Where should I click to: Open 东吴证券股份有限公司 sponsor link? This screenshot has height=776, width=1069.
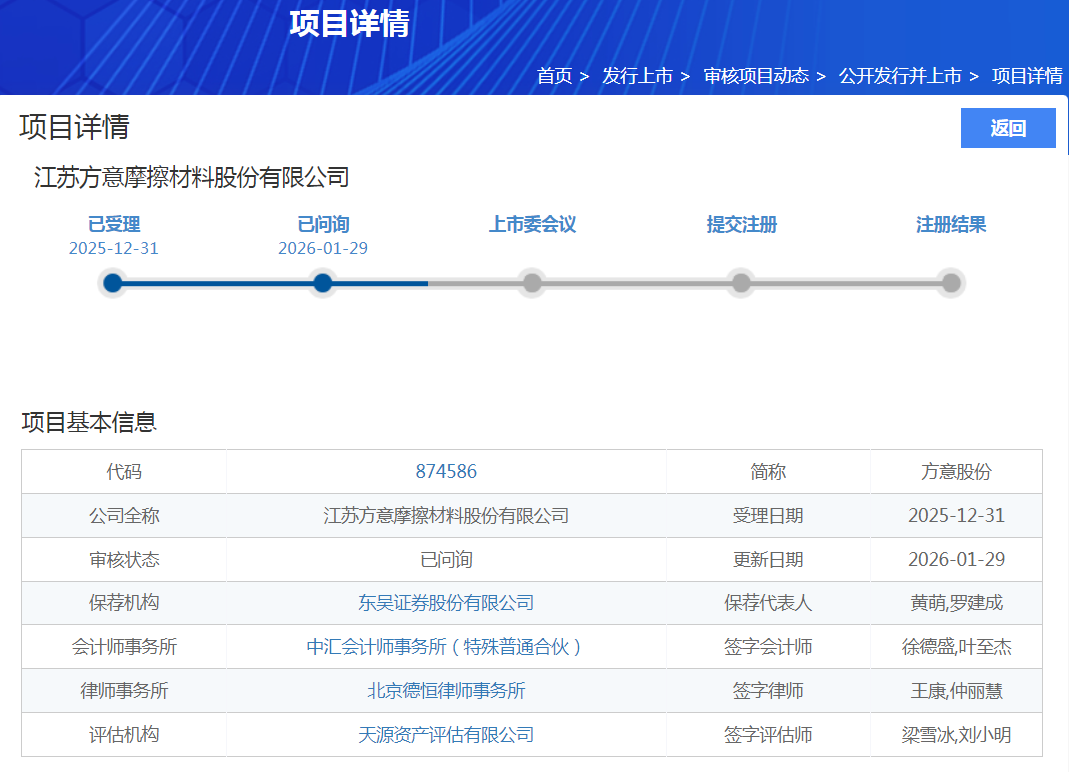(x=446, y=603)
